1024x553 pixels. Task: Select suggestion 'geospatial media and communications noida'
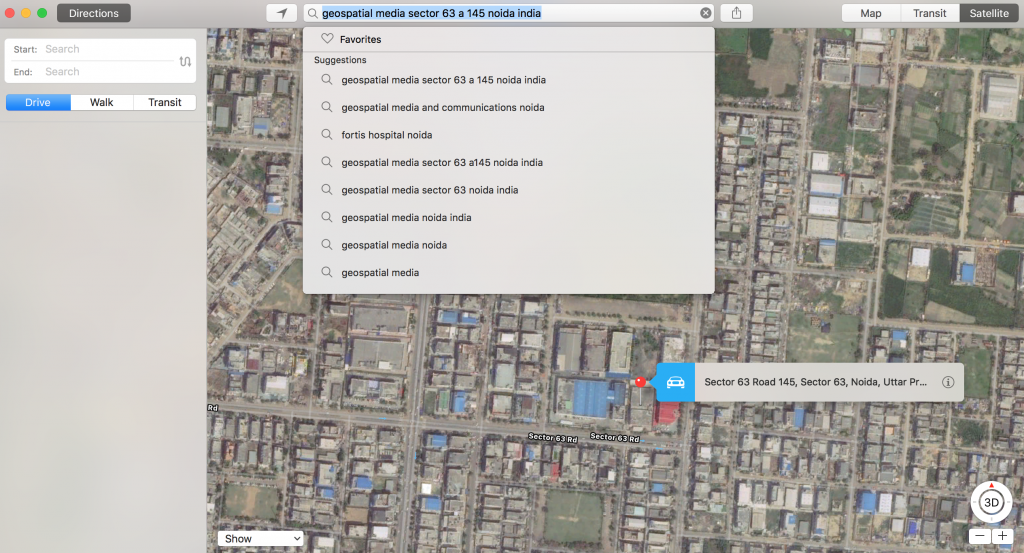tap(508, 107)
